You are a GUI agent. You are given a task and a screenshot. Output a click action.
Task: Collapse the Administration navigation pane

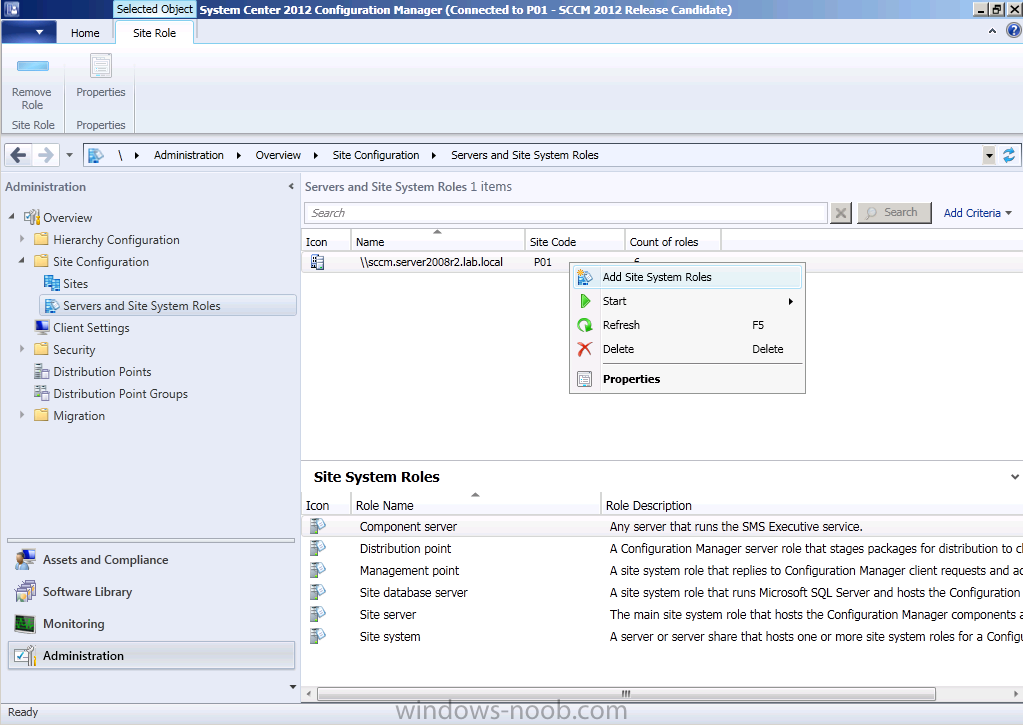[291, 187]
